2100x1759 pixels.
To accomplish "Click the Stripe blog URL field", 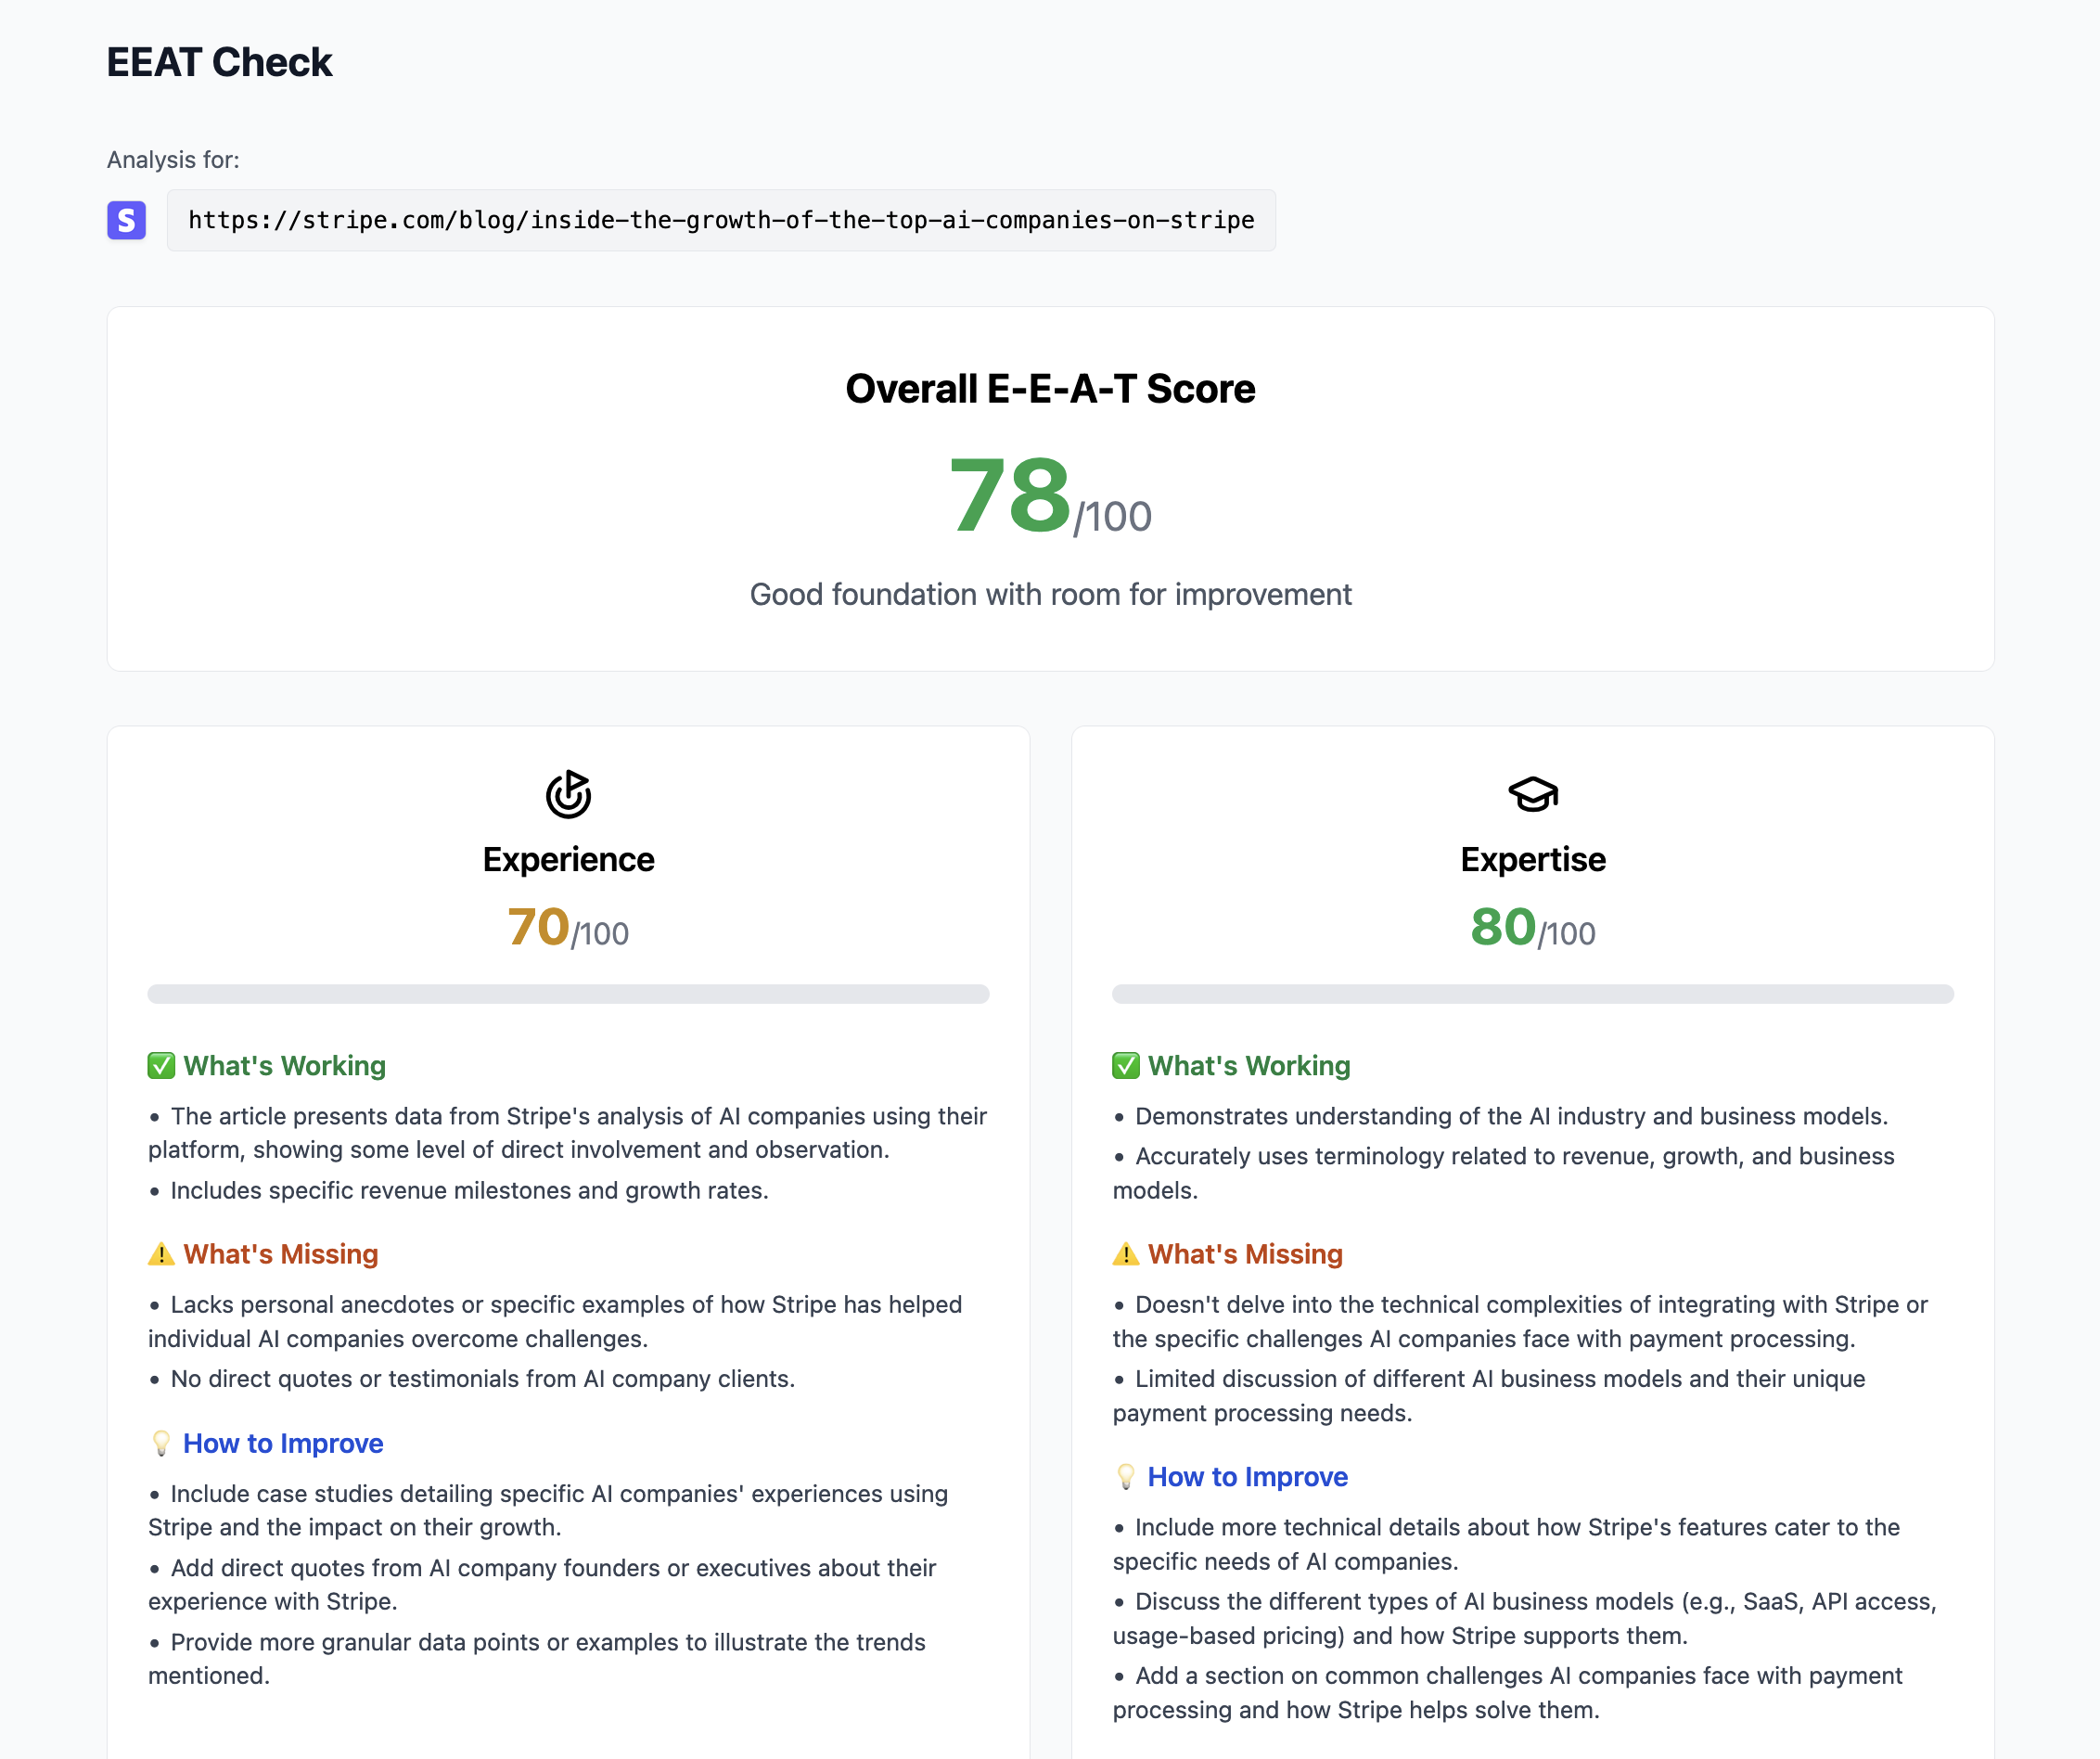I will [721, 220].
